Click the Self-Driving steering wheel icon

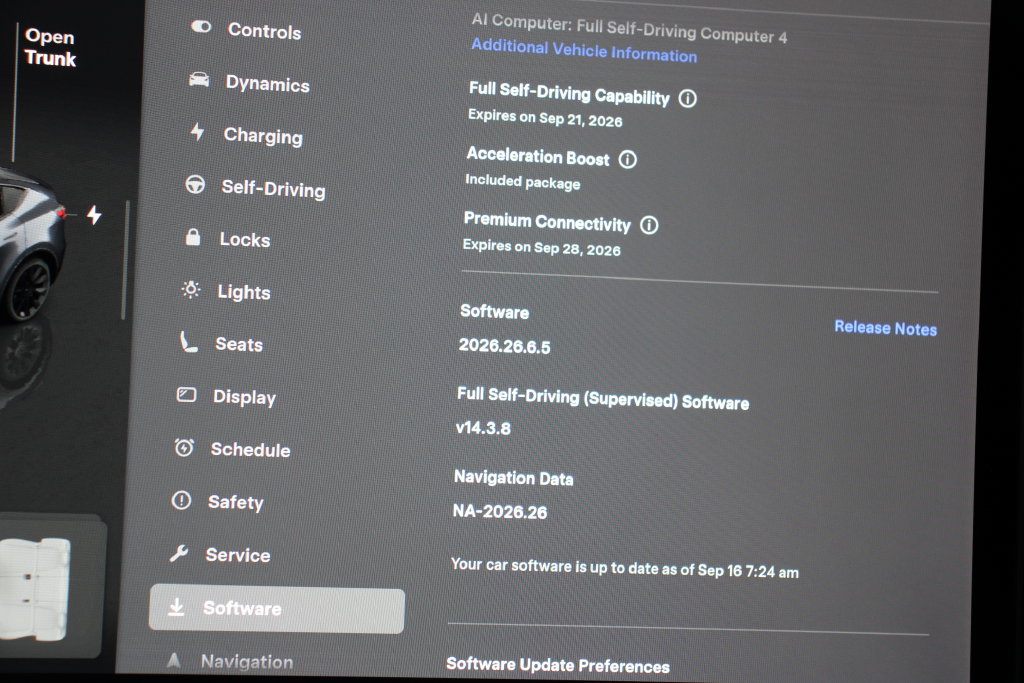pyautogui.click(x=195, y=185)
